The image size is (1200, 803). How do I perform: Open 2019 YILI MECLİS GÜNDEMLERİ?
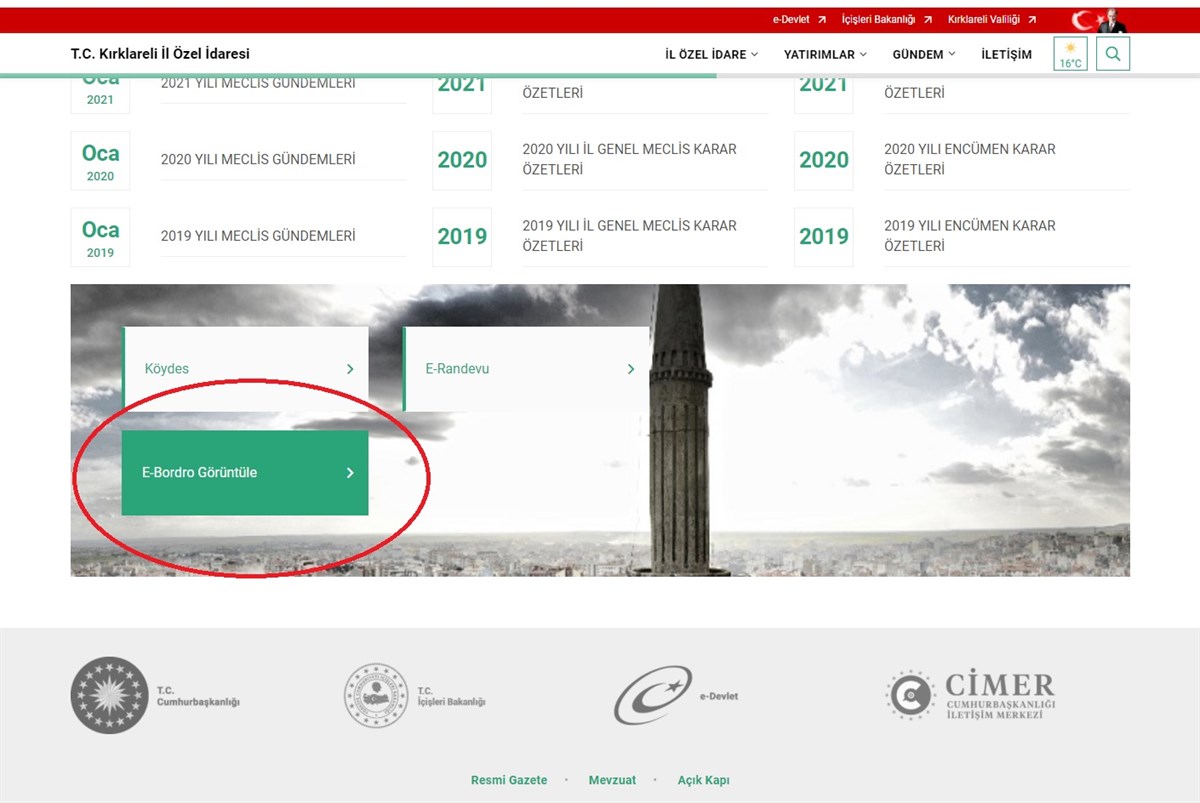(x=258, y=237)
